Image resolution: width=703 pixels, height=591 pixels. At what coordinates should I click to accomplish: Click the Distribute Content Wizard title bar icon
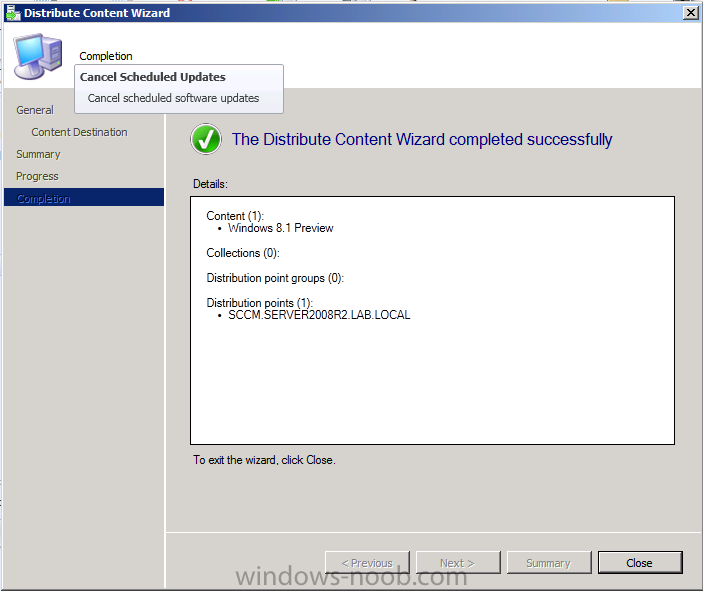[13, 13]
